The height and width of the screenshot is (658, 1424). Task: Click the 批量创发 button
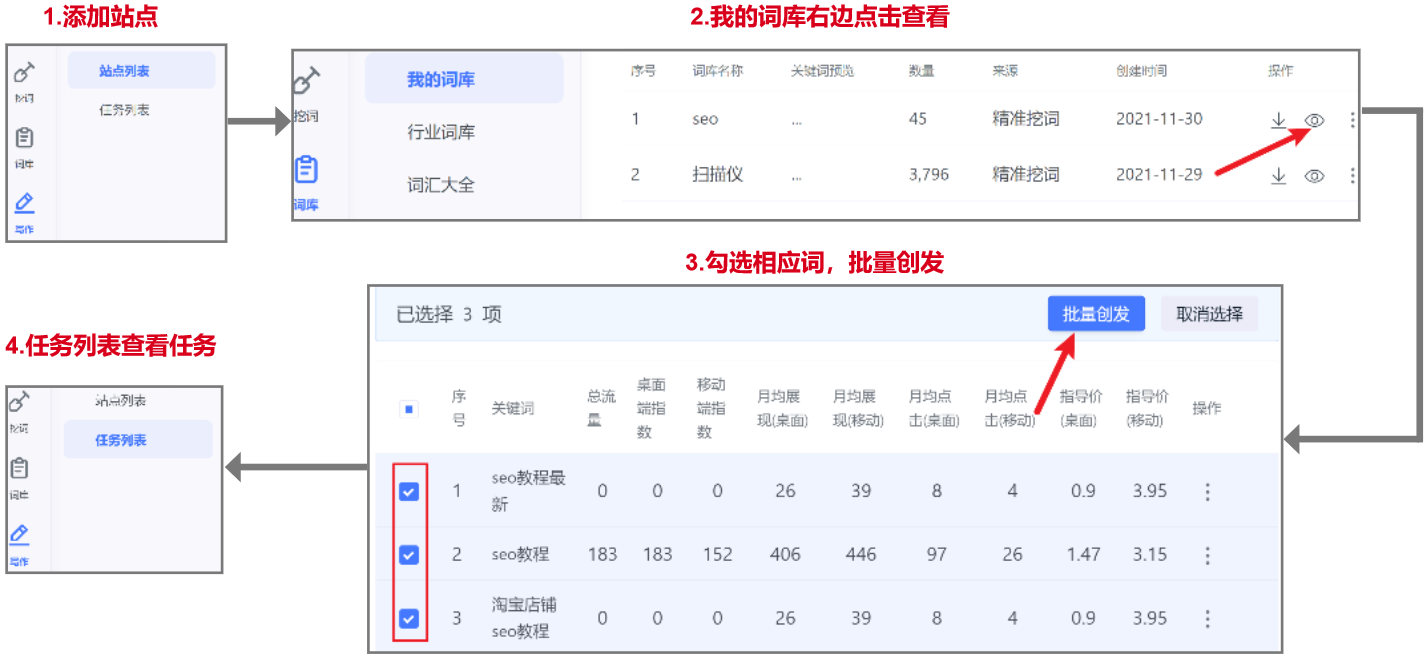(1095, 313)
